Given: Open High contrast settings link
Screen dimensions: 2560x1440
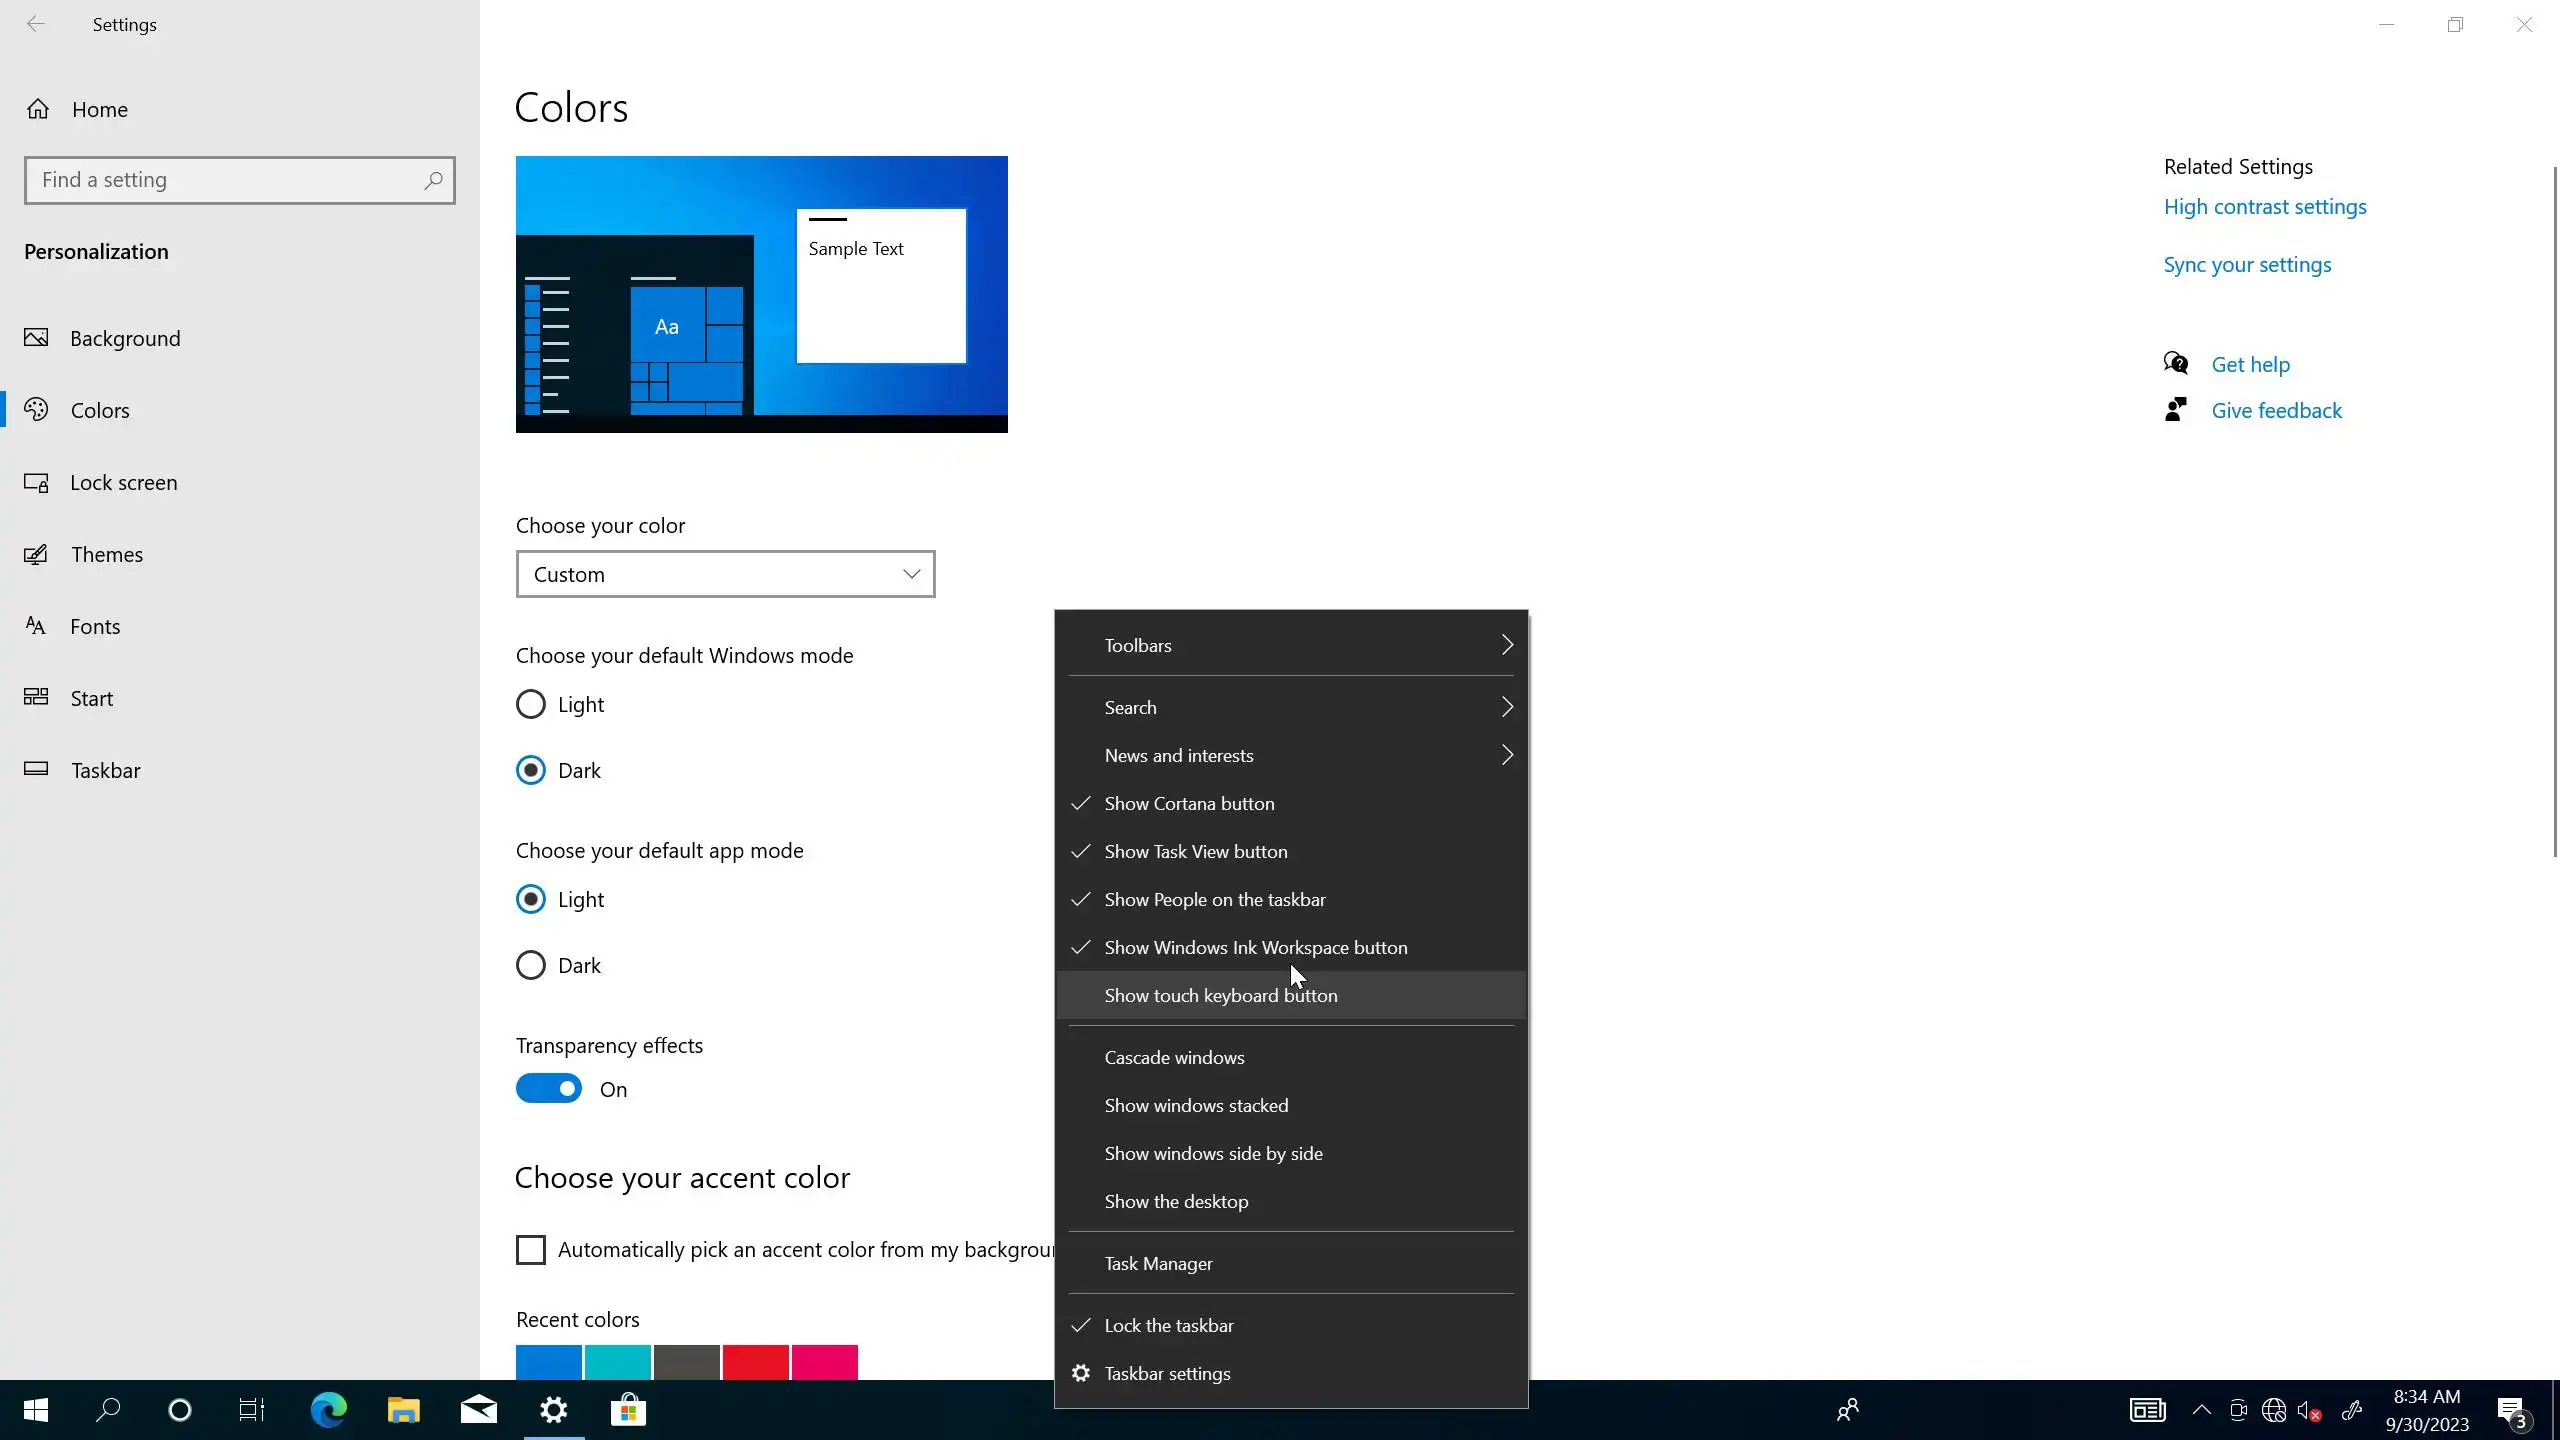Looking at the screenshot, I should [x=2265, y=207].
